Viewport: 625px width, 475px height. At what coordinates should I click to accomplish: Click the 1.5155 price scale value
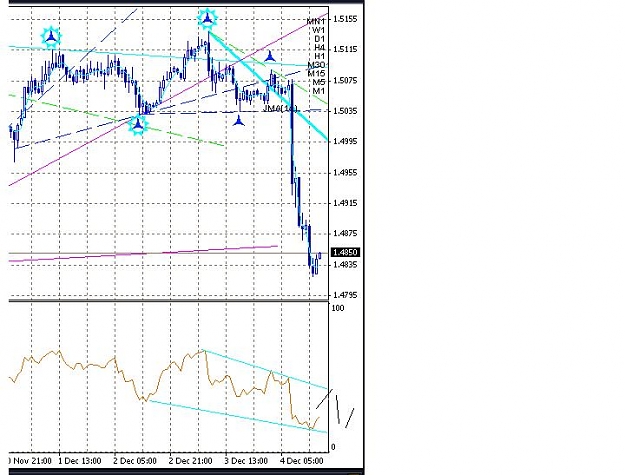[x=345, y=19]
